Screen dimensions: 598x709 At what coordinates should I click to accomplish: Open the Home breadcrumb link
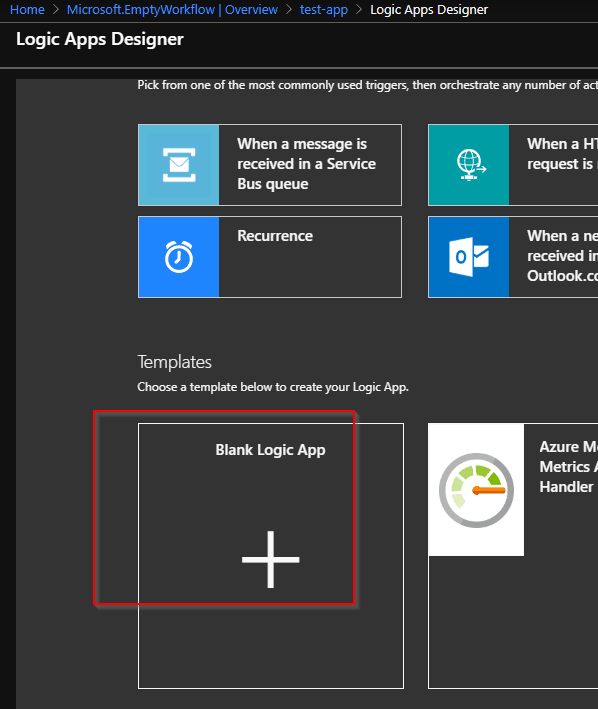27,9
